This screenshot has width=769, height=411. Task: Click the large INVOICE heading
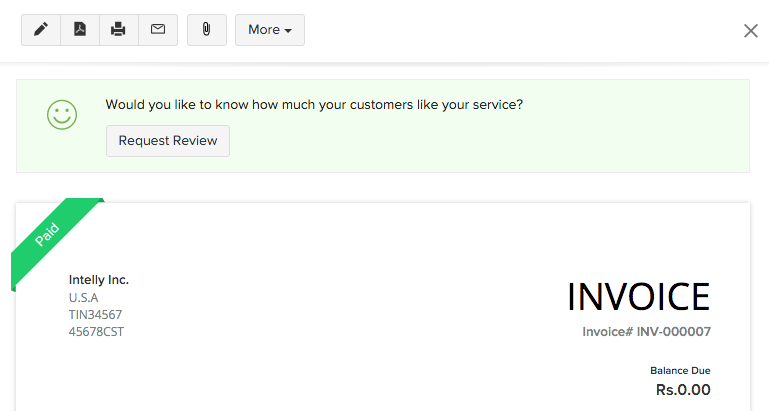tap(638, 297)
